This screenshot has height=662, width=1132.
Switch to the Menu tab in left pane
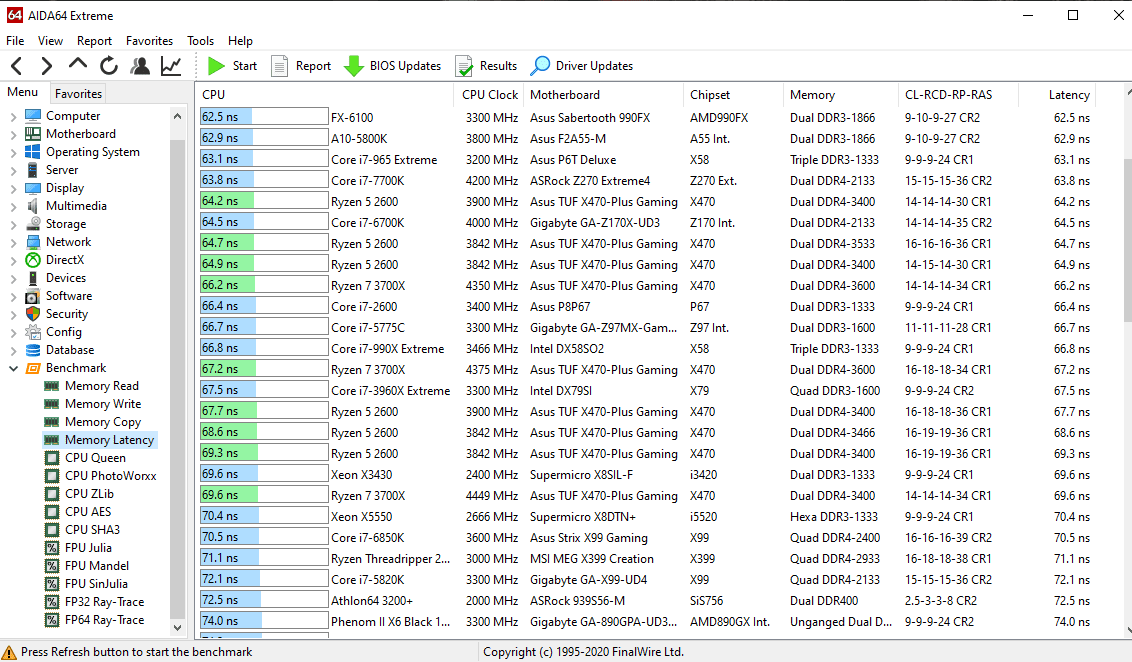click(22, 92)
